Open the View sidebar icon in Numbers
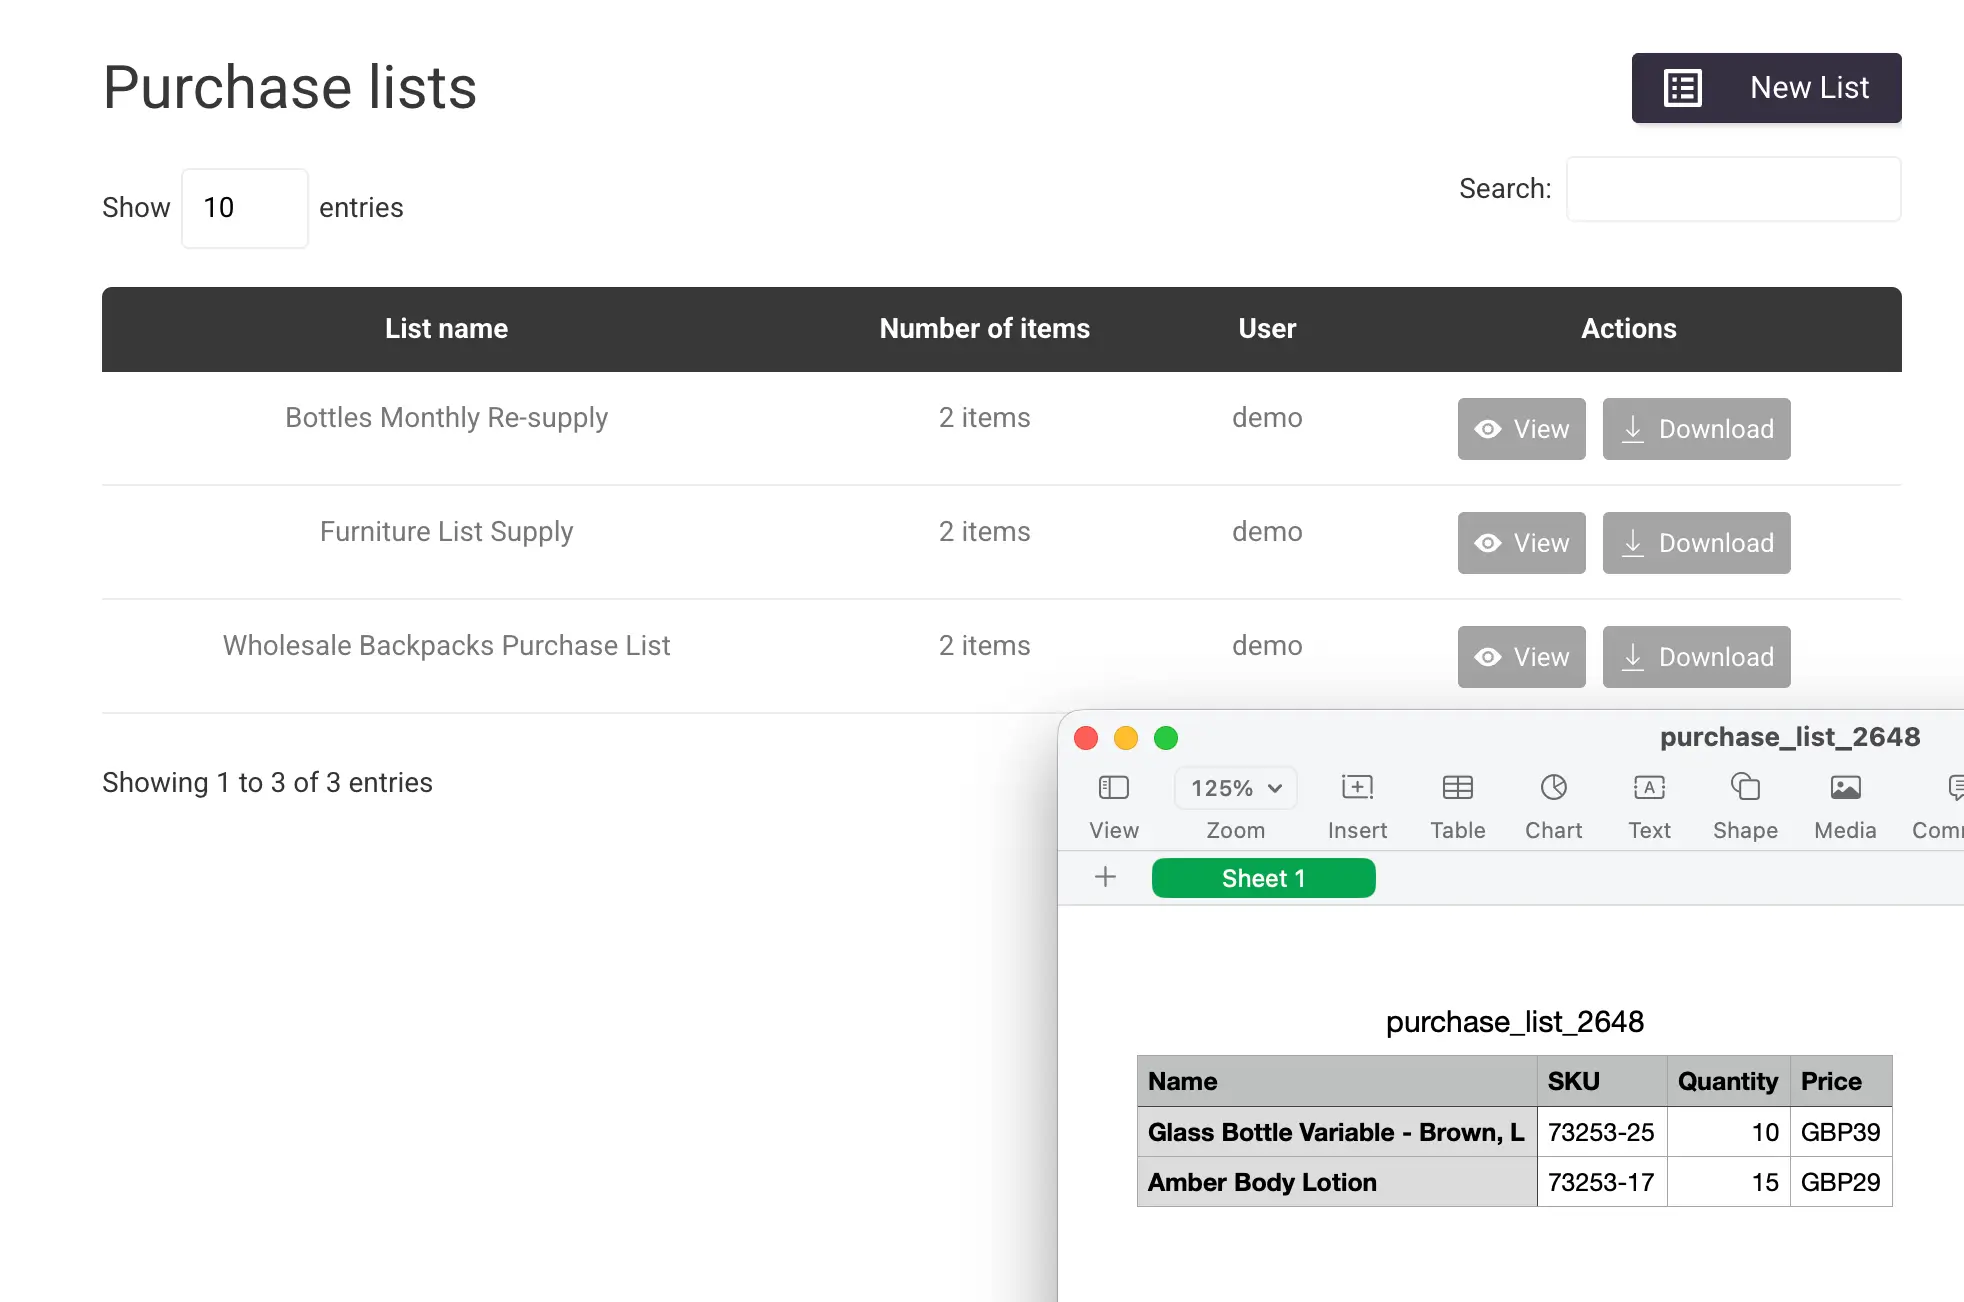This screenshot has width=1964, height=1302. (1113, 788)
